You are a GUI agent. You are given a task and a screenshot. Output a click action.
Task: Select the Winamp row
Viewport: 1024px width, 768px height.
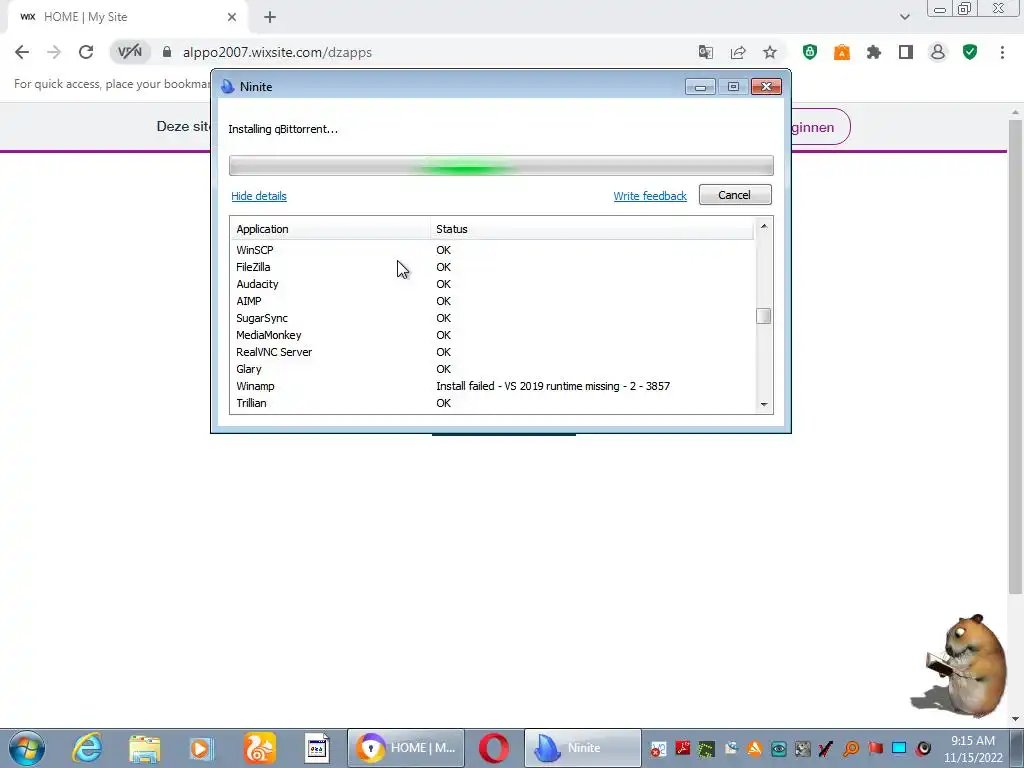[x=492, y=386]
